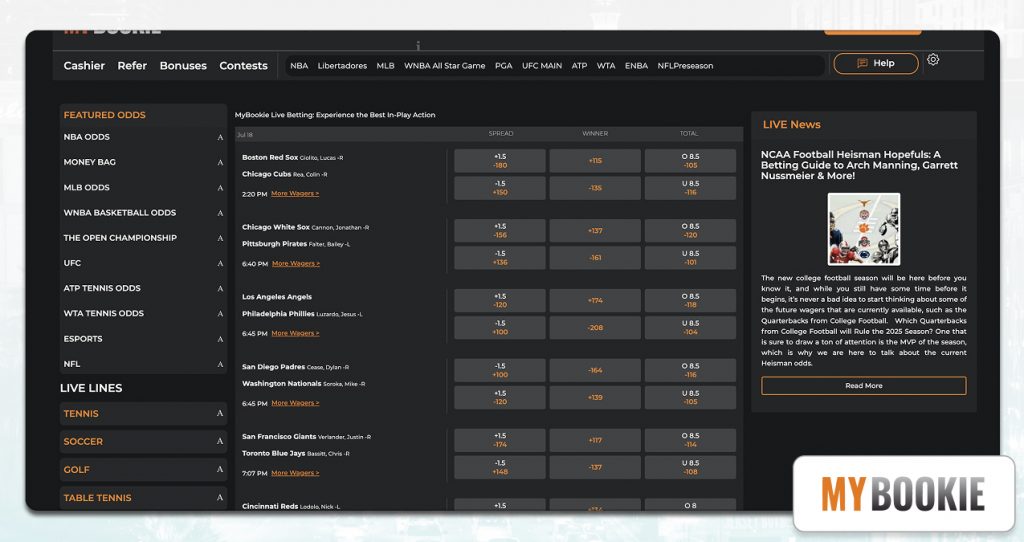This screenshot has width=1024, height=542.
Task: Open the Heisman article thumbnail image
Action: [863, 229]
